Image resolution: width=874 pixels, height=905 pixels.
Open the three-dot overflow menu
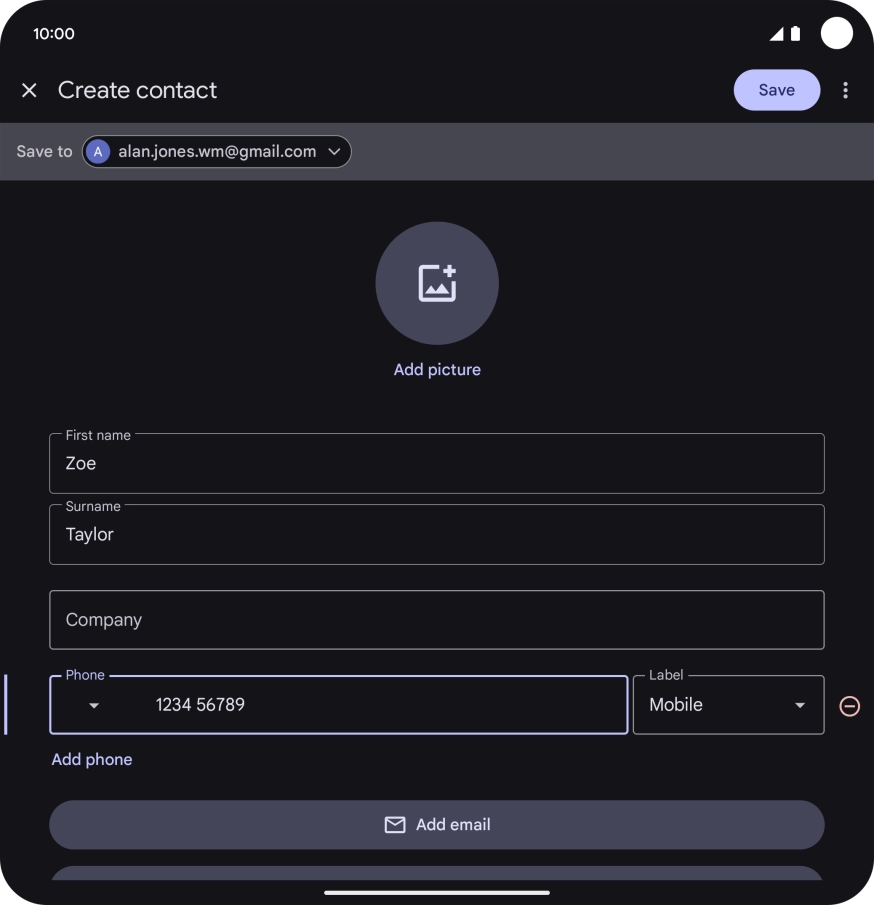click(x=845, y=90)
